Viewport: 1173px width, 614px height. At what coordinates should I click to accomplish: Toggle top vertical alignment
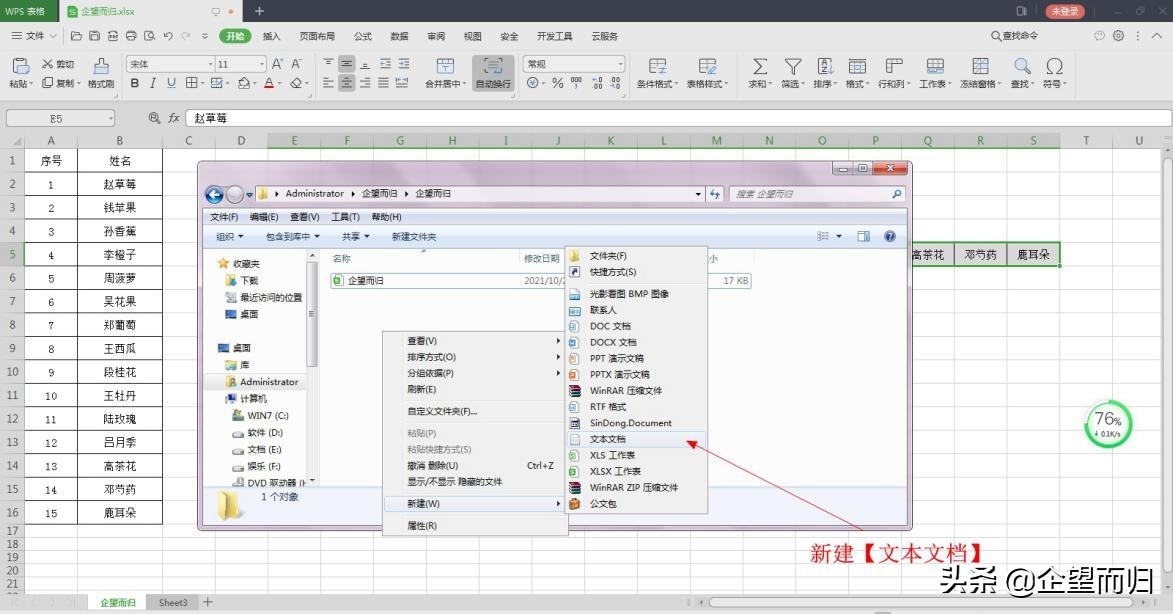point(328,64)
